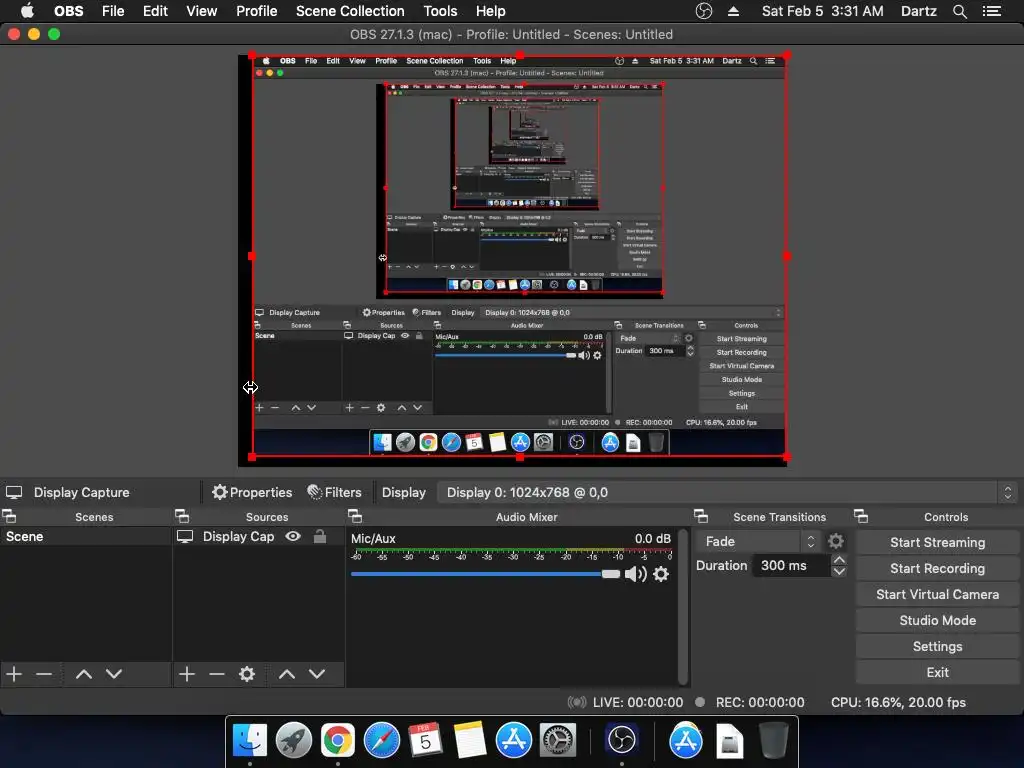Pop out the Audio Mixer dock icon
This screenshot has height=768, width=1024.
[355, 517]
